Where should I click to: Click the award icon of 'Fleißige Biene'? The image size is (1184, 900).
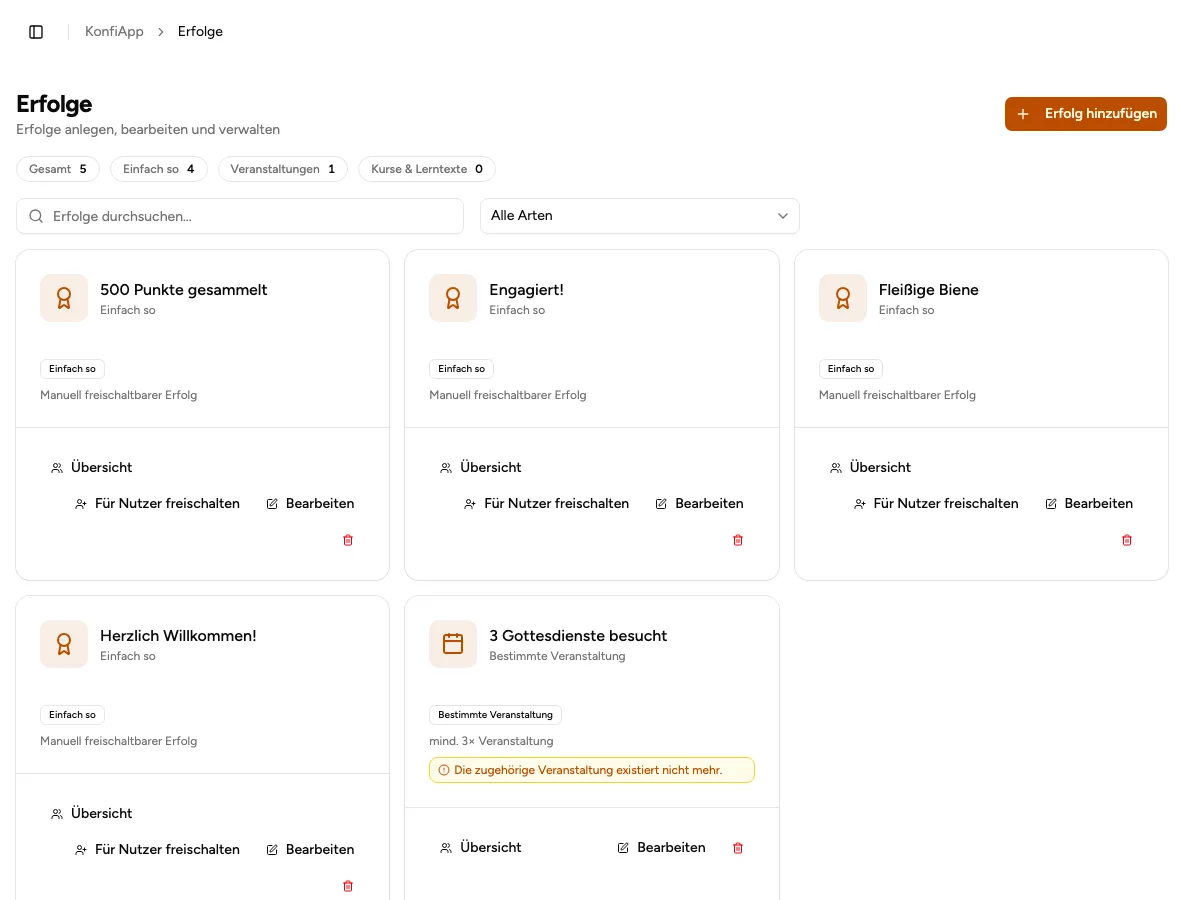pyautogui.click(x=843, y=298)
